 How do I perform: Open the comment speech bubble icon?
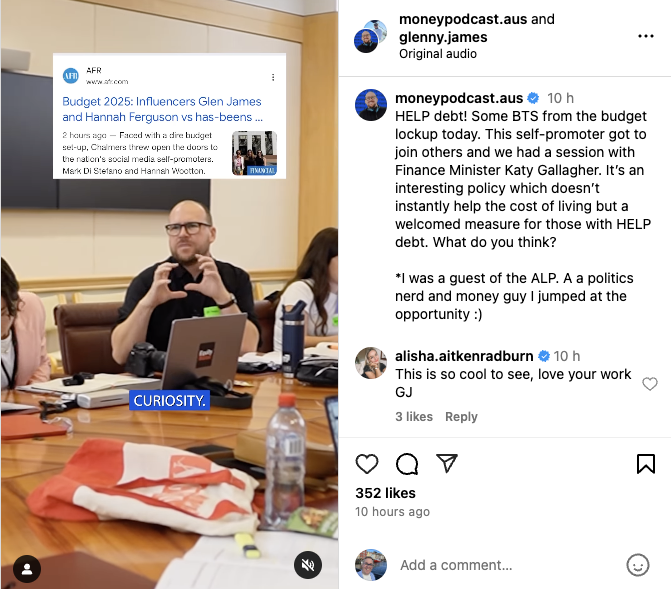[x=407, y=464]
